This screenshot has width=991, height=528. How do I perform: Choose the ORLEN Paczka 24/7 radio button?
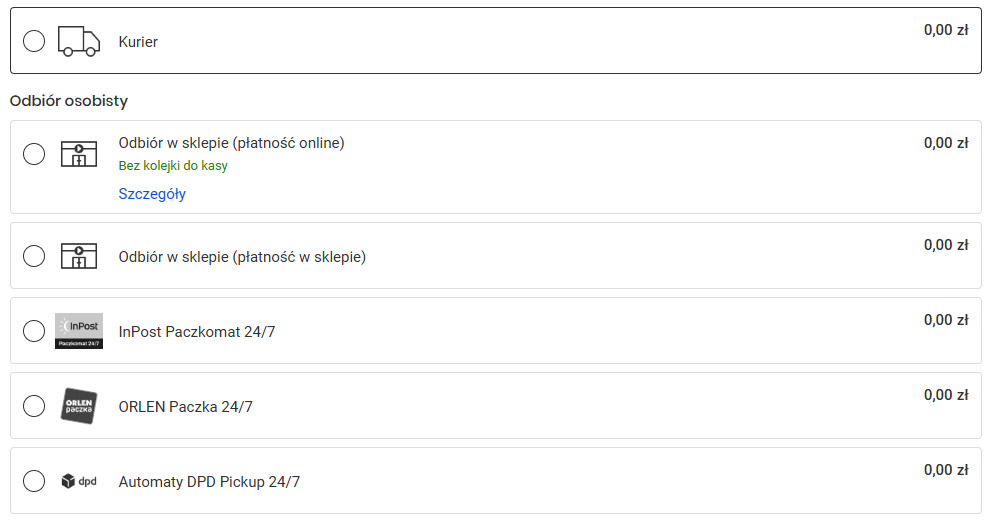coord(34,406)
